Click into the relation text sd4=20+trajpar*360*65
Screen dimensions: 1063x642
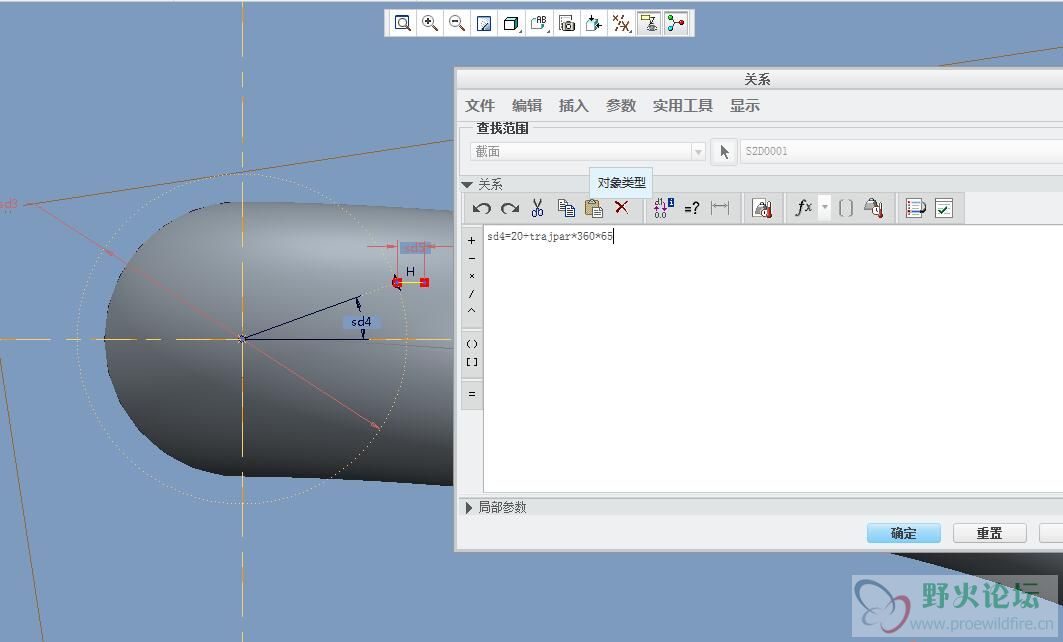pos(549,236)
